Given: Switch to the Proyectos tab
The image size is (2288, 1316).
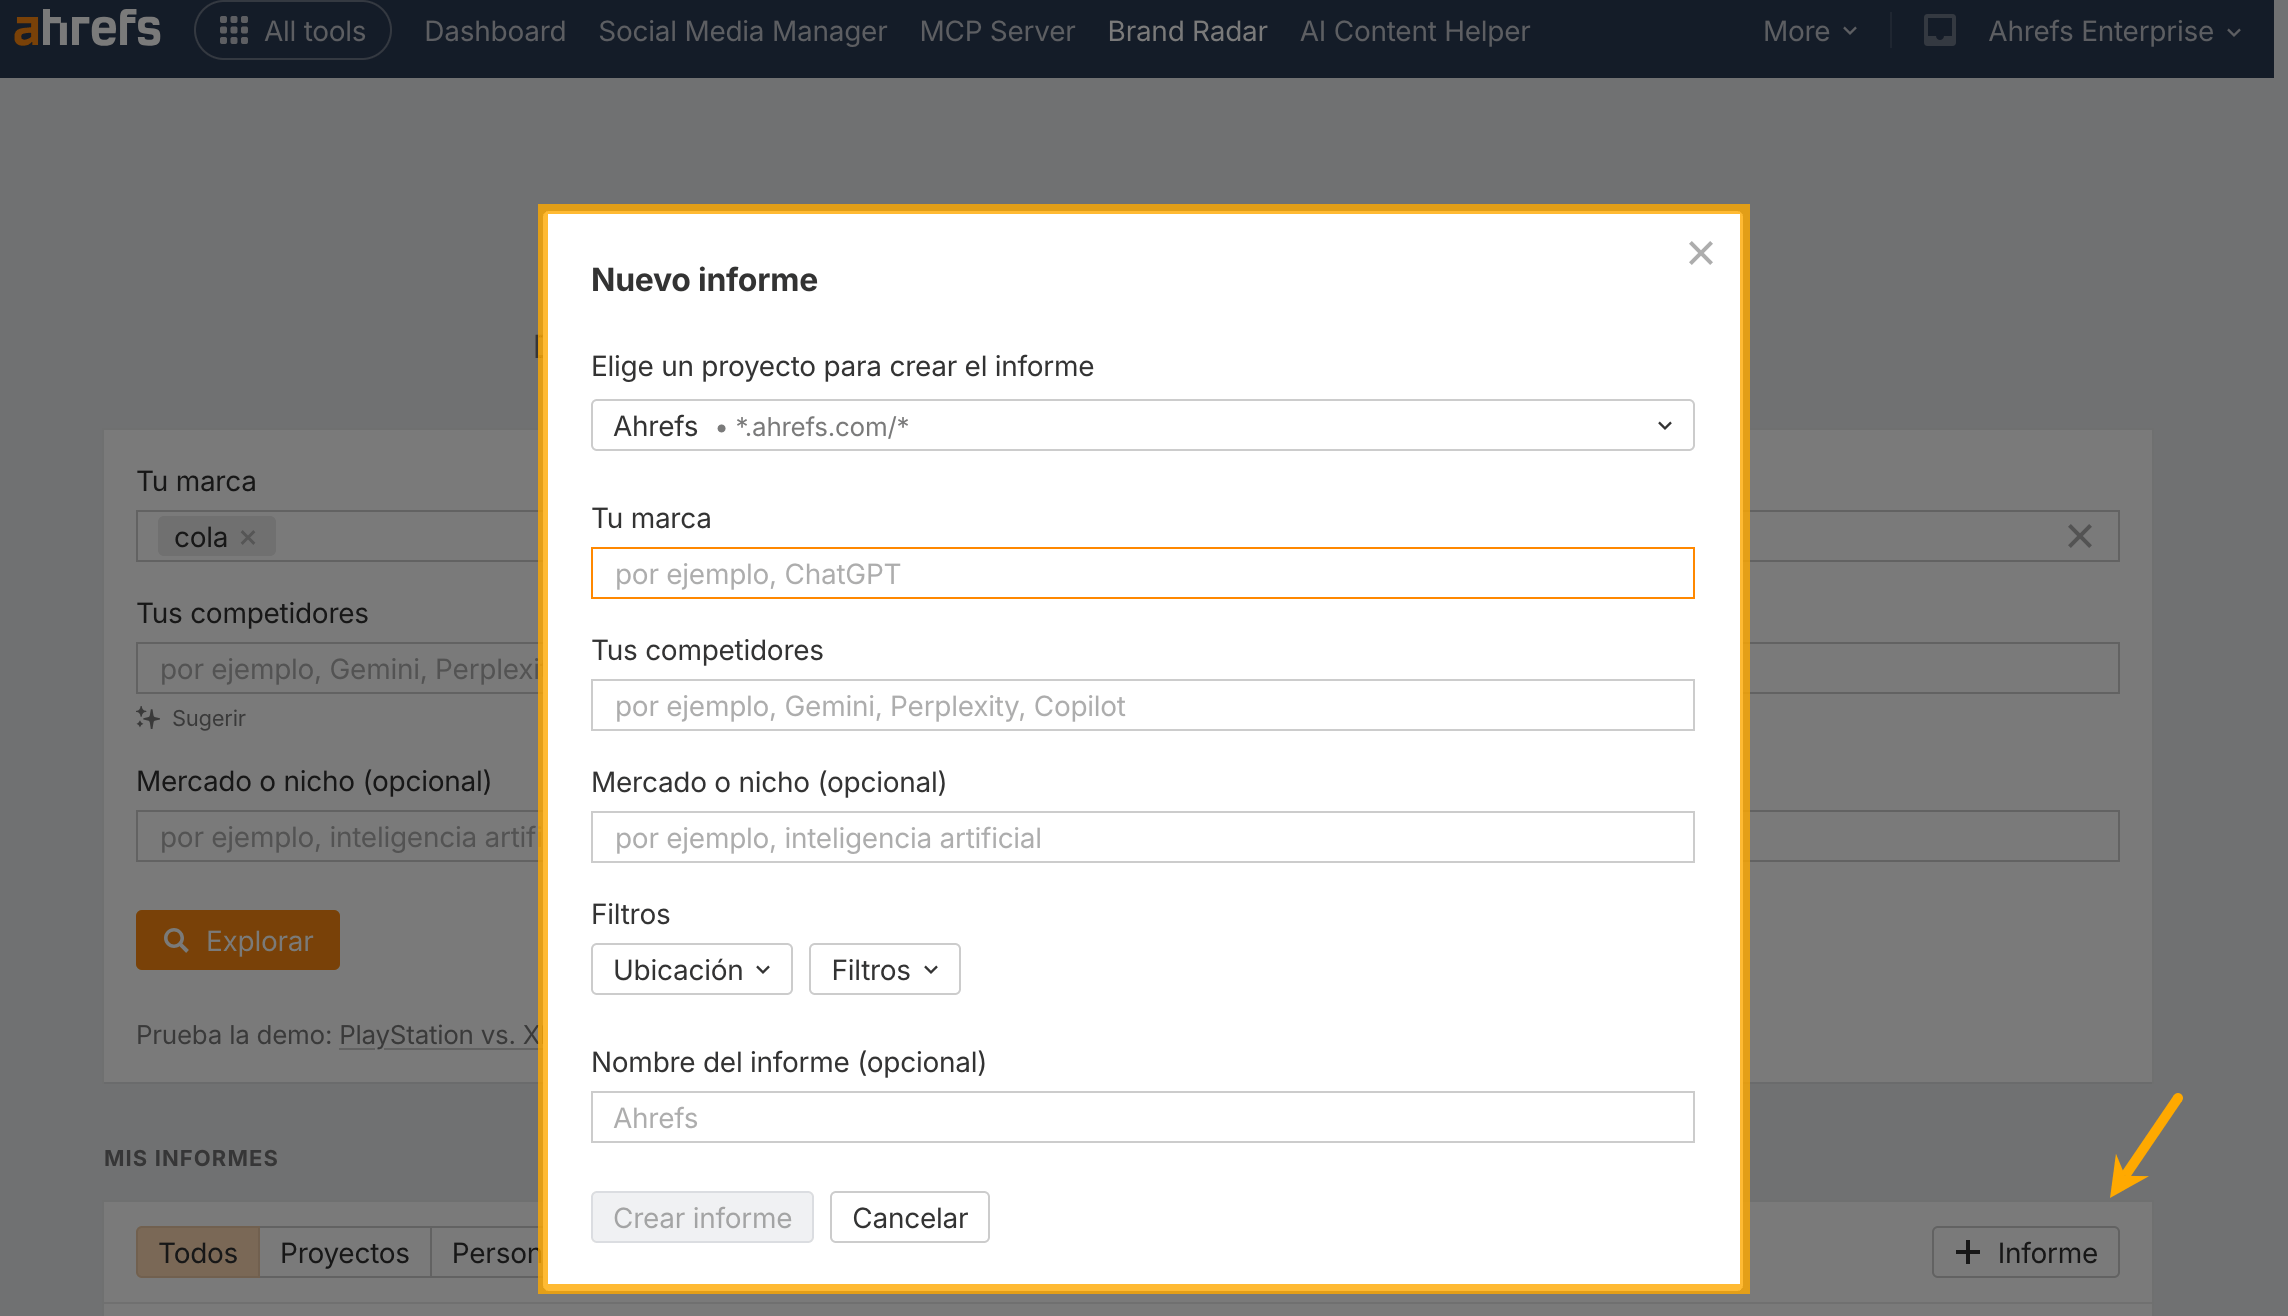Looking at the screenshot, I should pos(344,1252).
